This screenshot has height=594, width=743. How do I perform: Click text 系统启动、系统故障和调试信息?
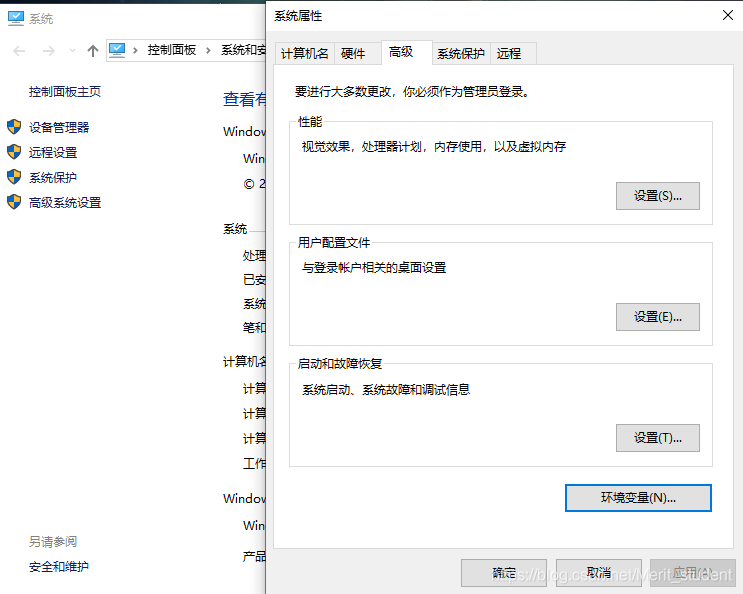coord(386,390)
